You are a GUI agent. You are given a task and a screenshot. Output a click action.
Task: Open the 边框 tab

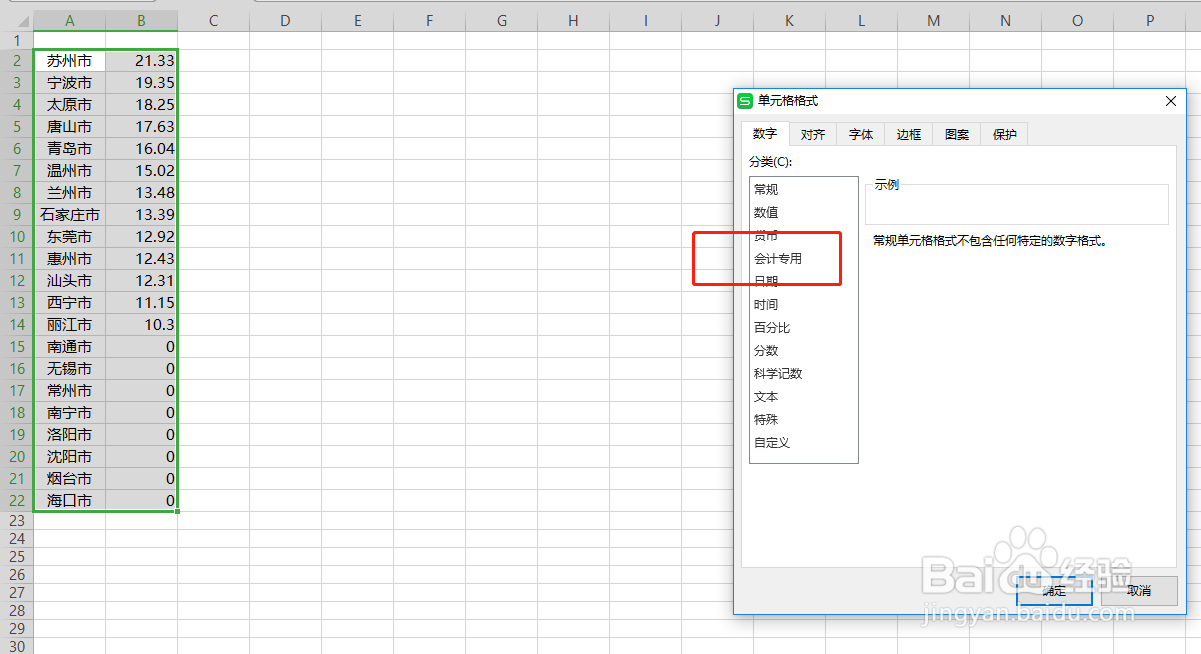pyautogui.click(x=909, y=134)
